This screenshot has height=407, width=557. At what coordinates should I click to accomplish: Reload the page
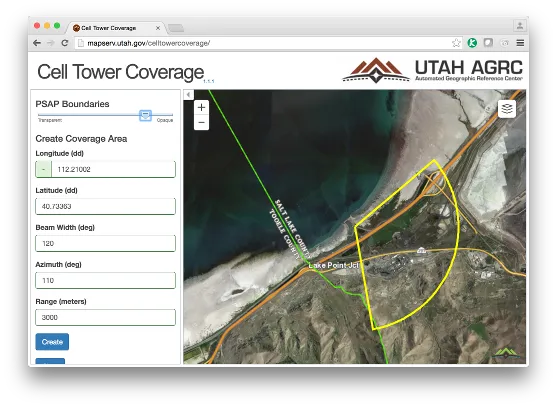tap(64, 43)
